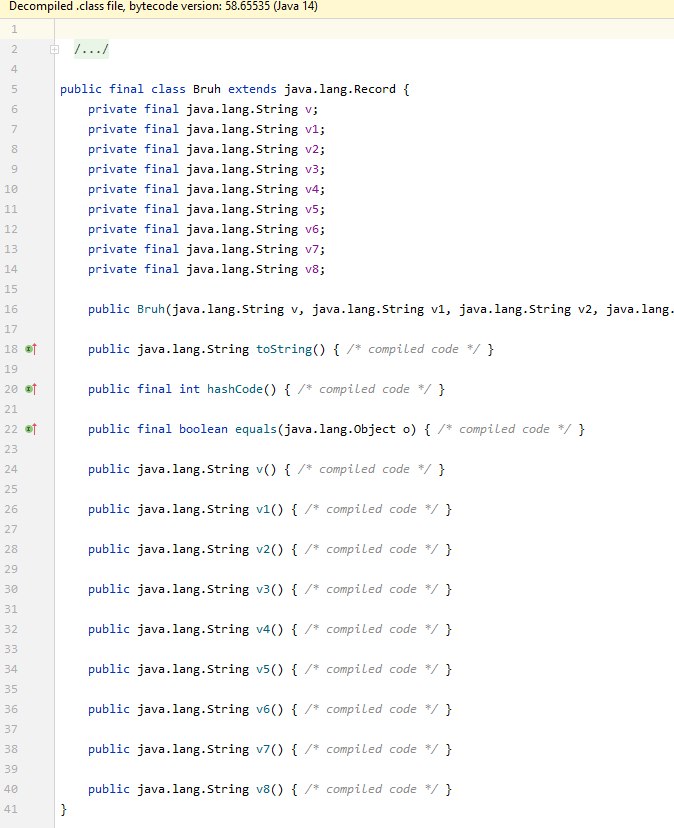Click the override gutter icon beside hashCode()
Screen dimensions: 674x828
click(31, 389)
